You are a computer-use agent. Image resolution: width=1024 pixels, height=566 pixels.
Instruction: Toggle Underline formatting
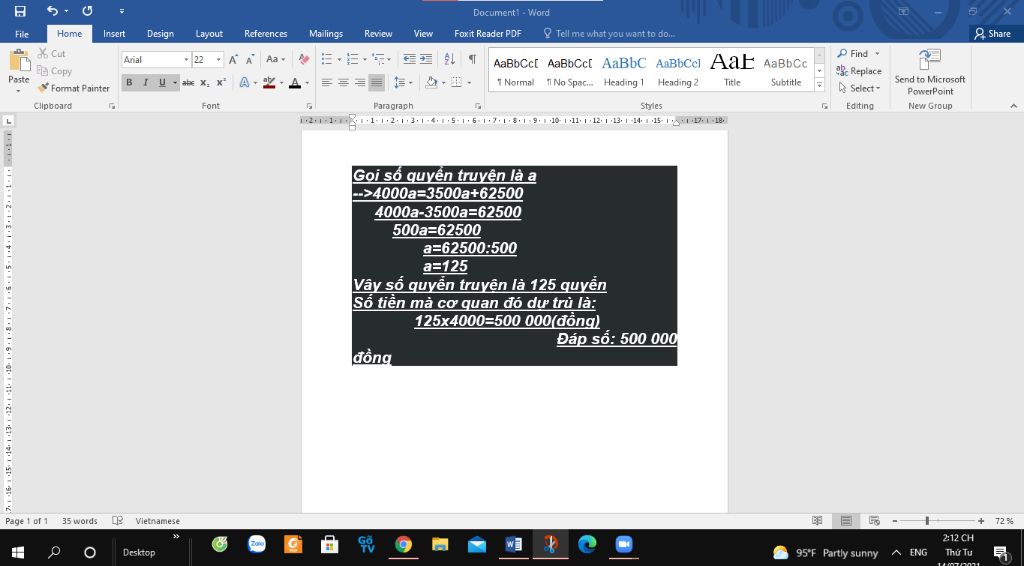click(x=162, y=83)
